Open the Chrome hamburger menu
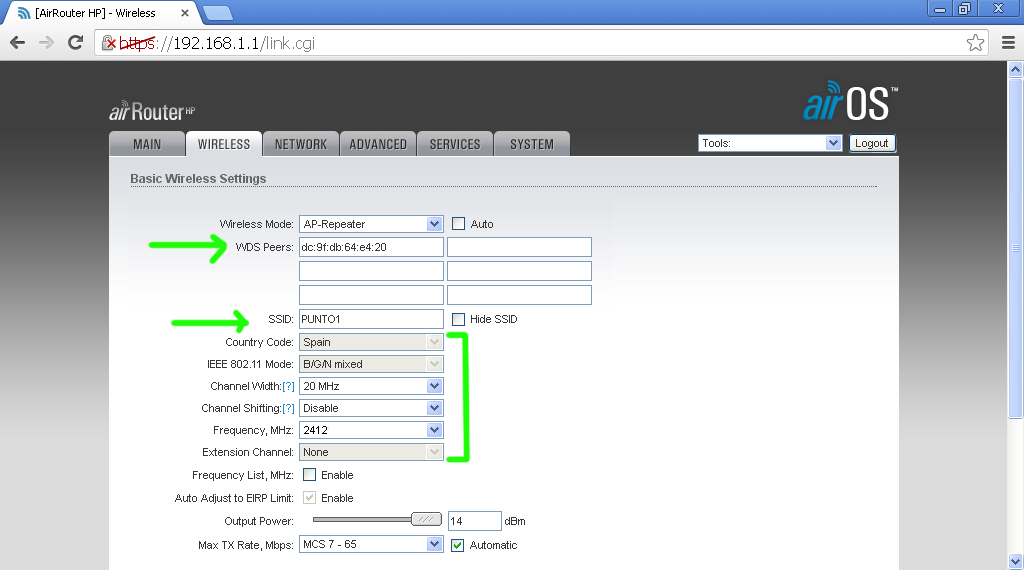 click(1008, 43)
